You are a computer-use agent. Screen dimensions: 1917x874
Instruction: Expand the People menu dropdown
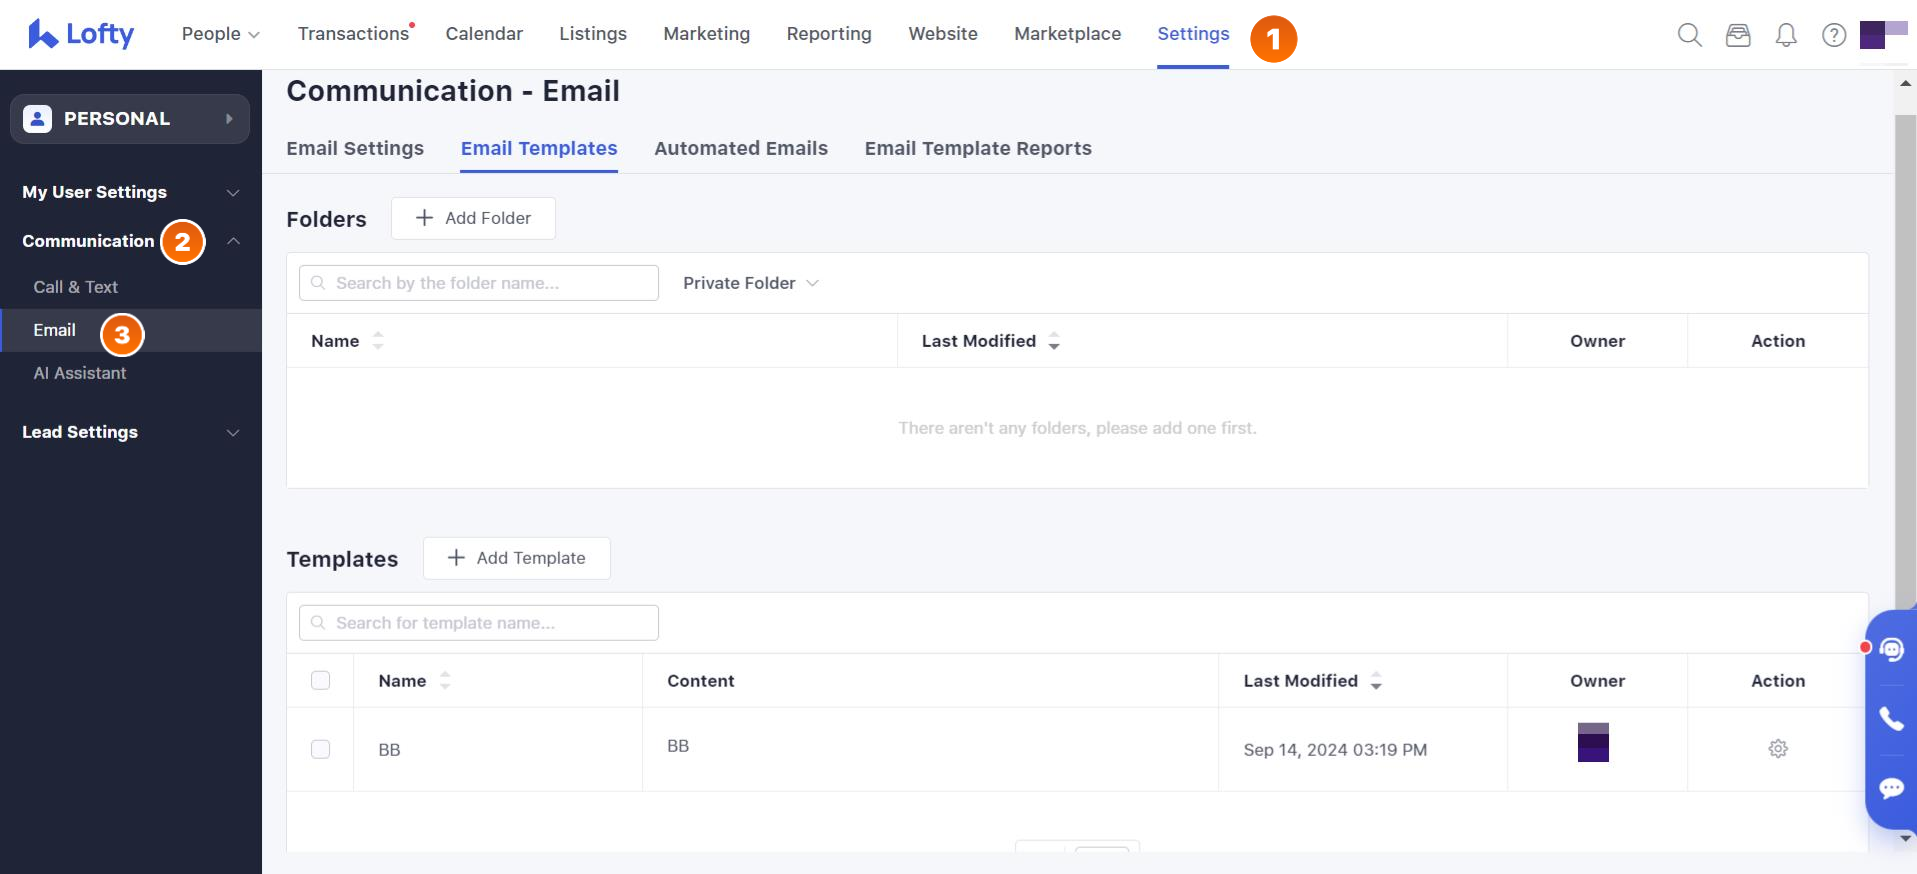click(220, 34)
